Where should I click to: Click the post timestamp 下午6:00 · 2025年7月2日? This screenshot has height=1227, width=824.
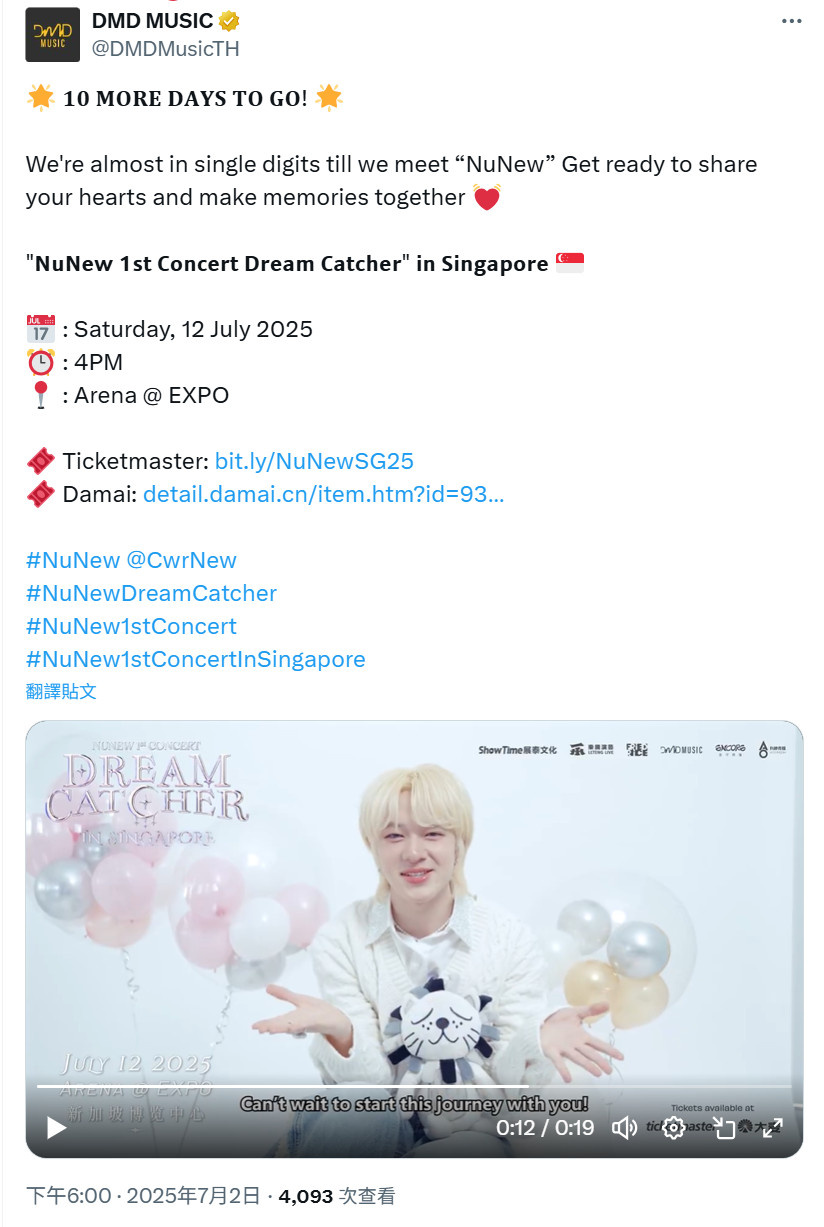pos(143,1196)
